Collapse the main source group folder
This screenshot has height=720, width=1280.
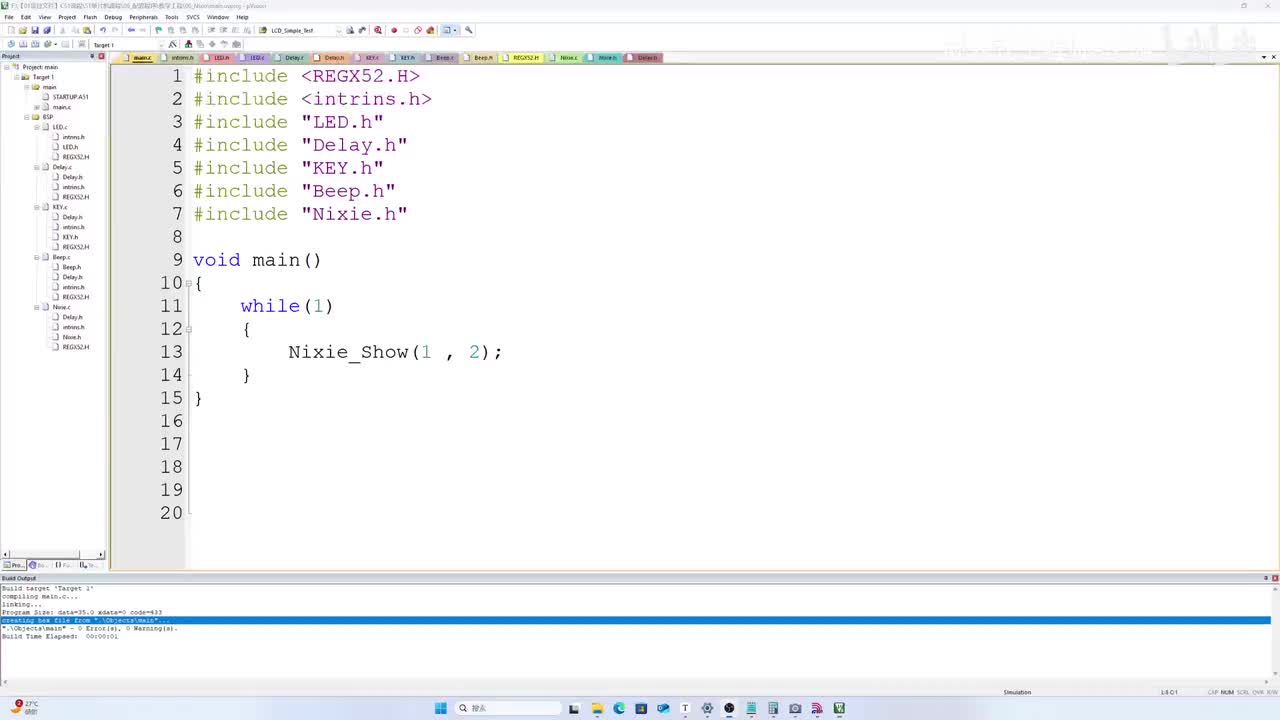pyautogui.click(x=26, y=87)
